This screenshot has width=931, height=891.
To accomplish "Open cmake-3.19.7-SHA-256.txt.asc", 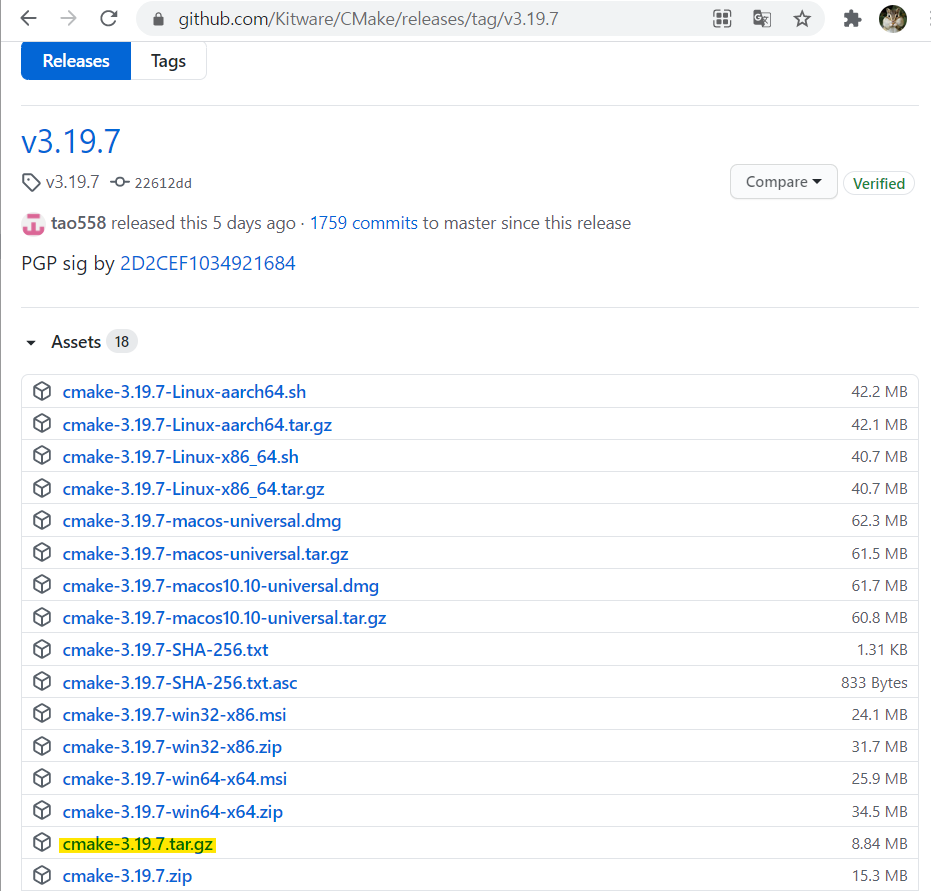I will pyautogui.click(x=180, y=683).
